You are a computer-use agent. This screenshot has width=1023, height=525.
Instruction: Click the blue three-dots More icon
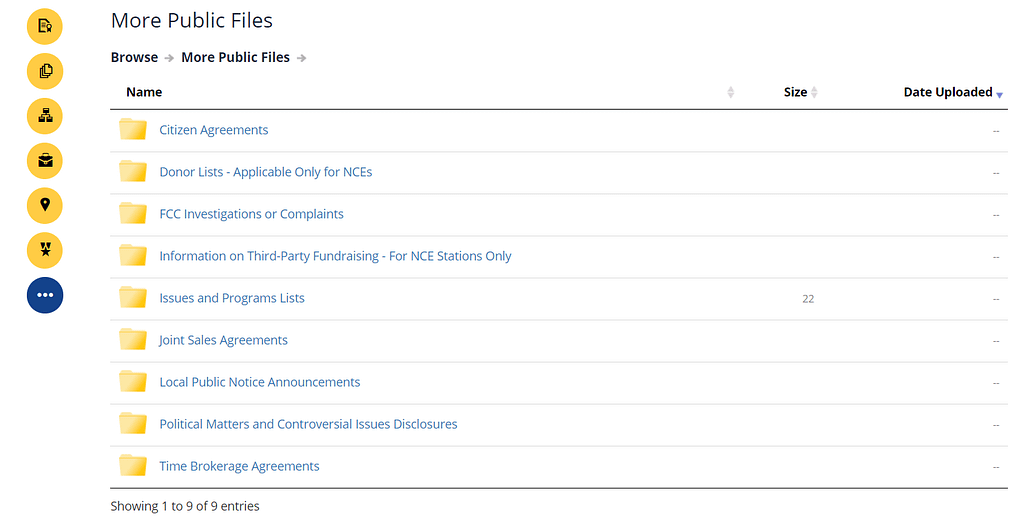[45, 295]
